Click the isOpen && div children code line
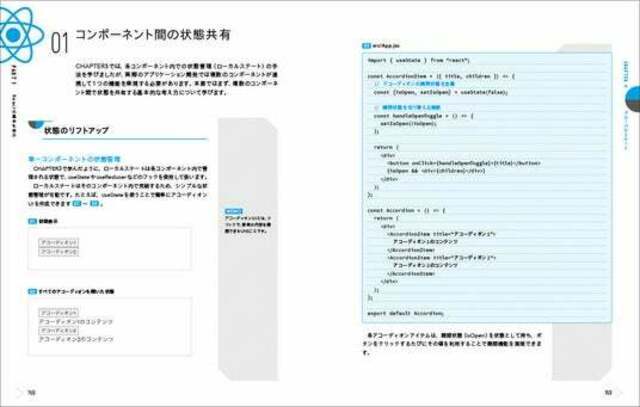 click(x=436, y=171)
